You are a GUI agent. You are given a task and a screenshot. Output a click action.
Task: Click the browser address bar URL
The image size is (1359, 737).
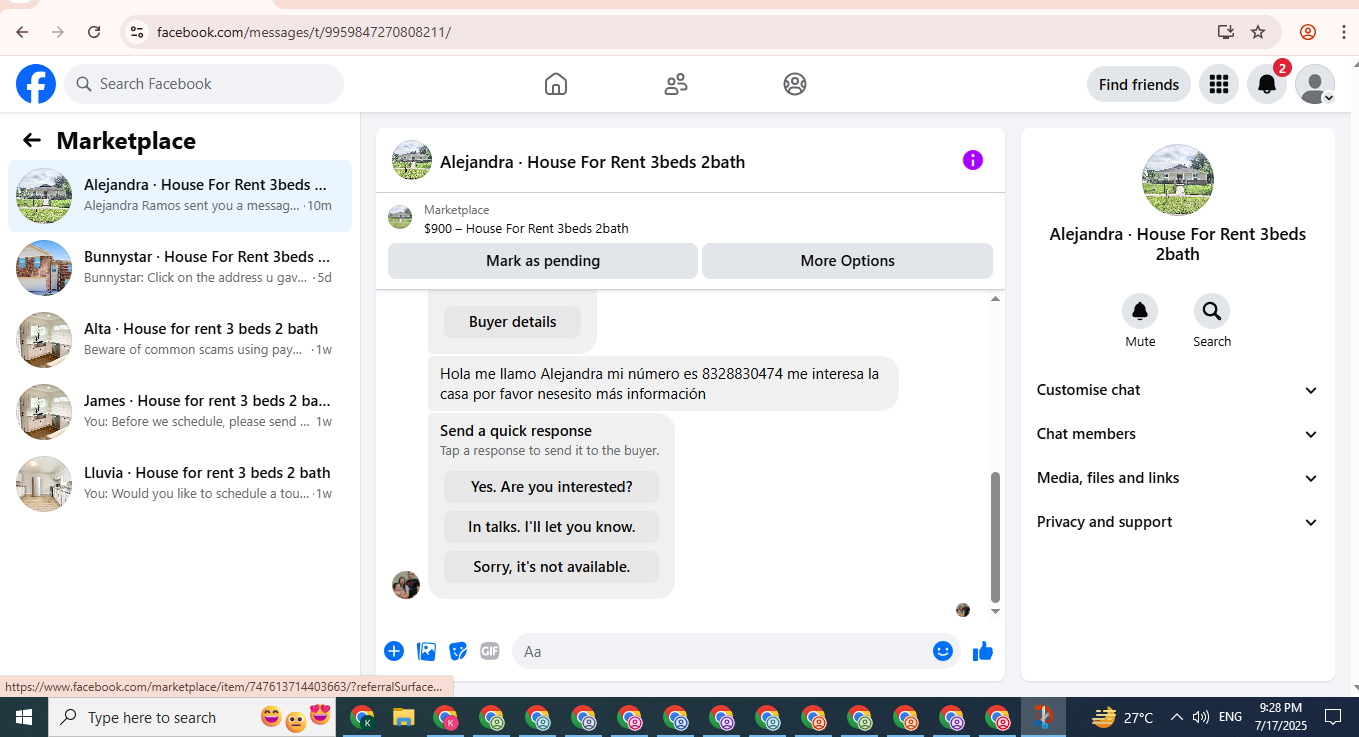tap(304, 32)
